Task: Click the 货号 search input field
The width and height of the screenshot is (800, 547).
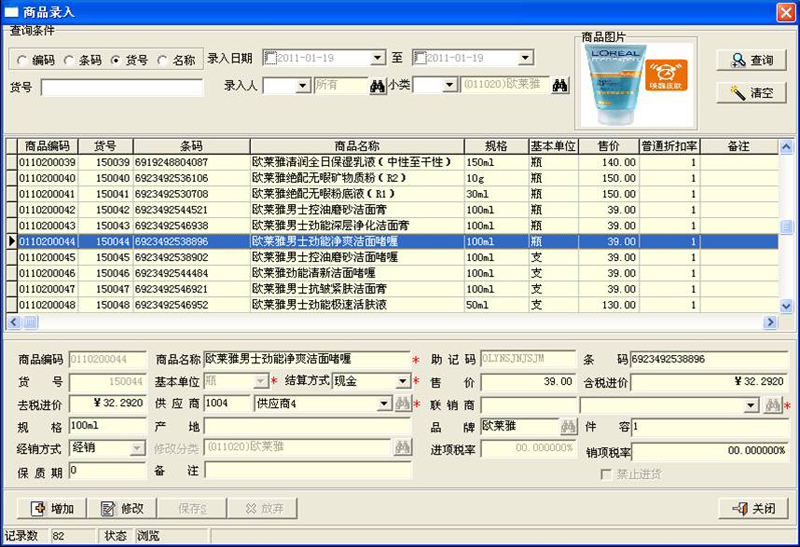Action: click(122, 87)
